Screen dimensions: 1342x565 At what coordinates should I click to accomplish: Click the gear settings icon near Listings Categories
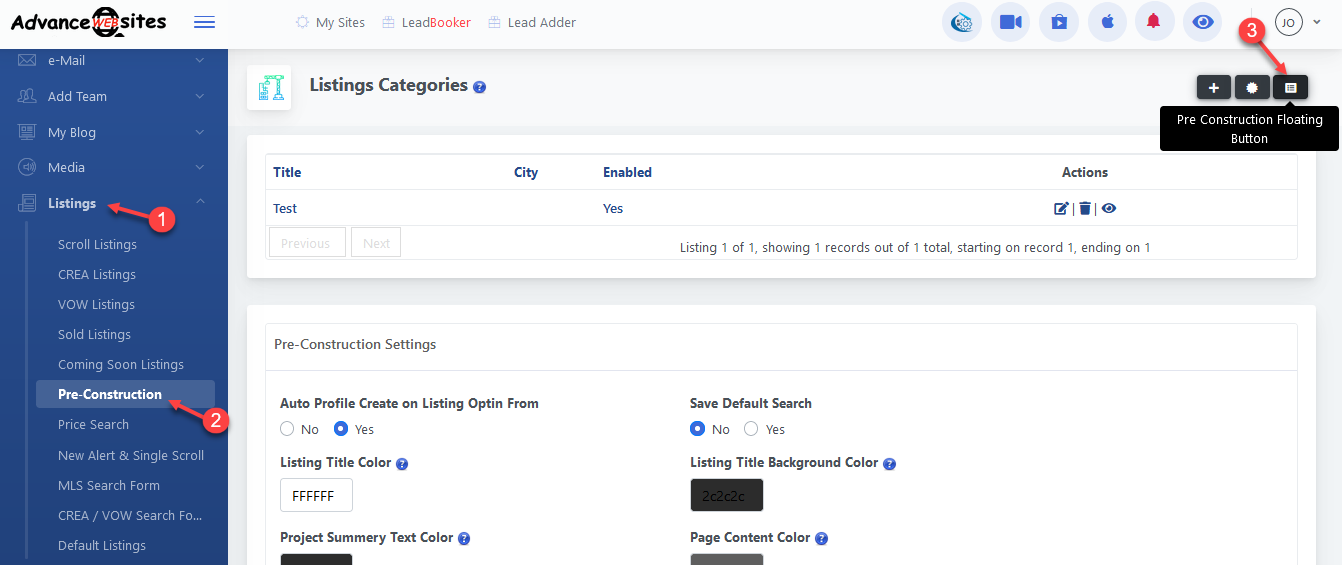pos(1252,88)
